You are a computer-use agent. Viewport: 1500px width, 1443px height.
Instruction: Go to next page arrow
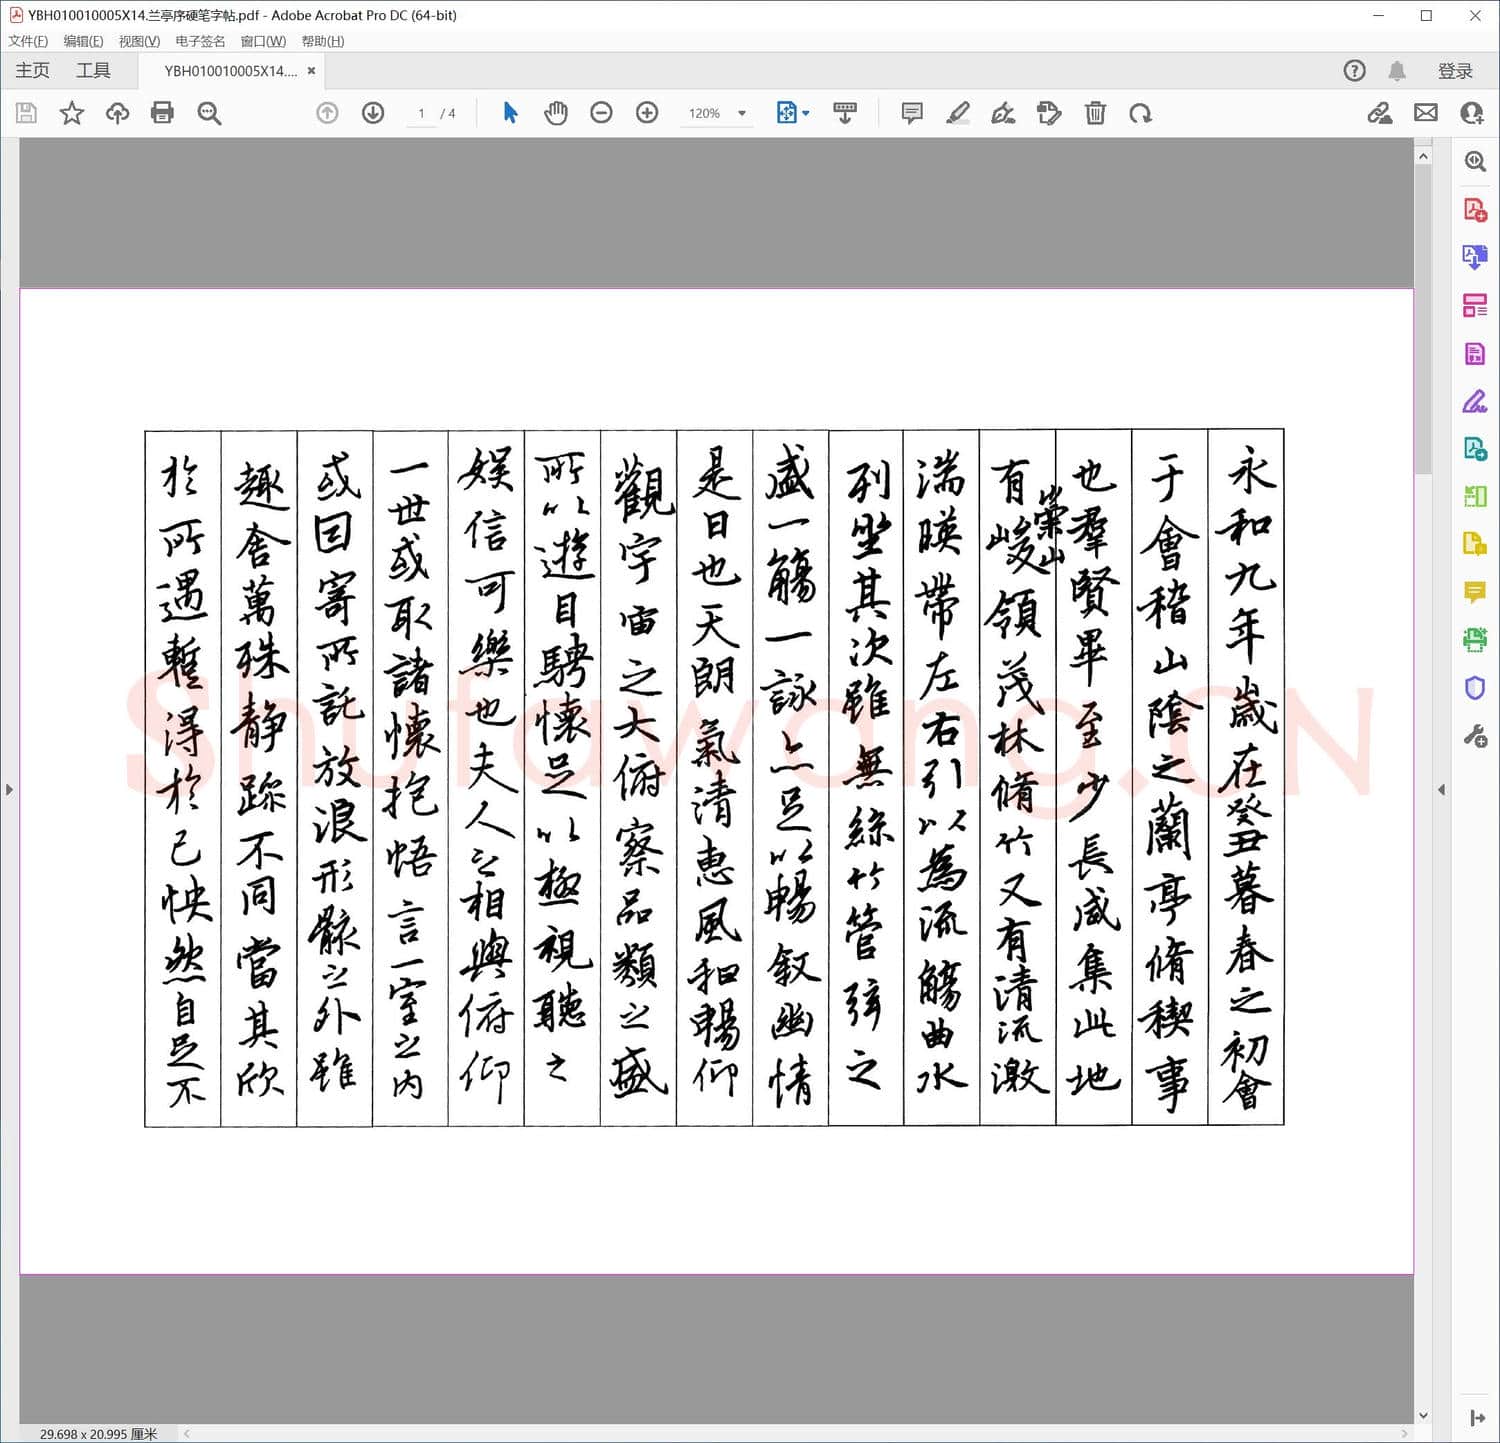tap(373, 113)
